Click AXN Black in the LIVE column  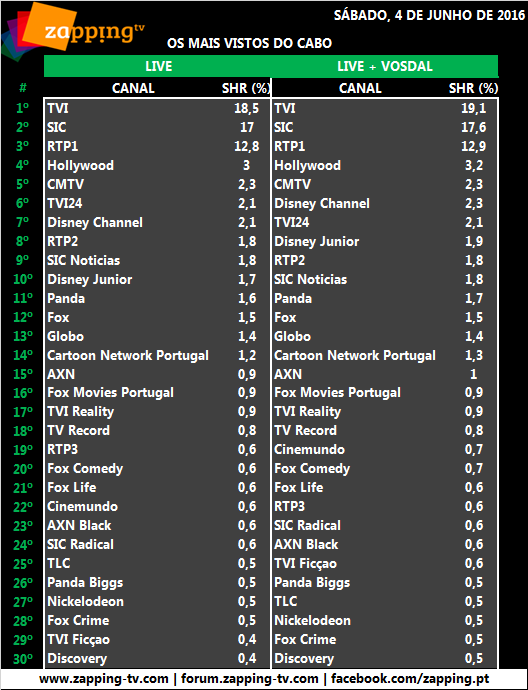[79, 525]
